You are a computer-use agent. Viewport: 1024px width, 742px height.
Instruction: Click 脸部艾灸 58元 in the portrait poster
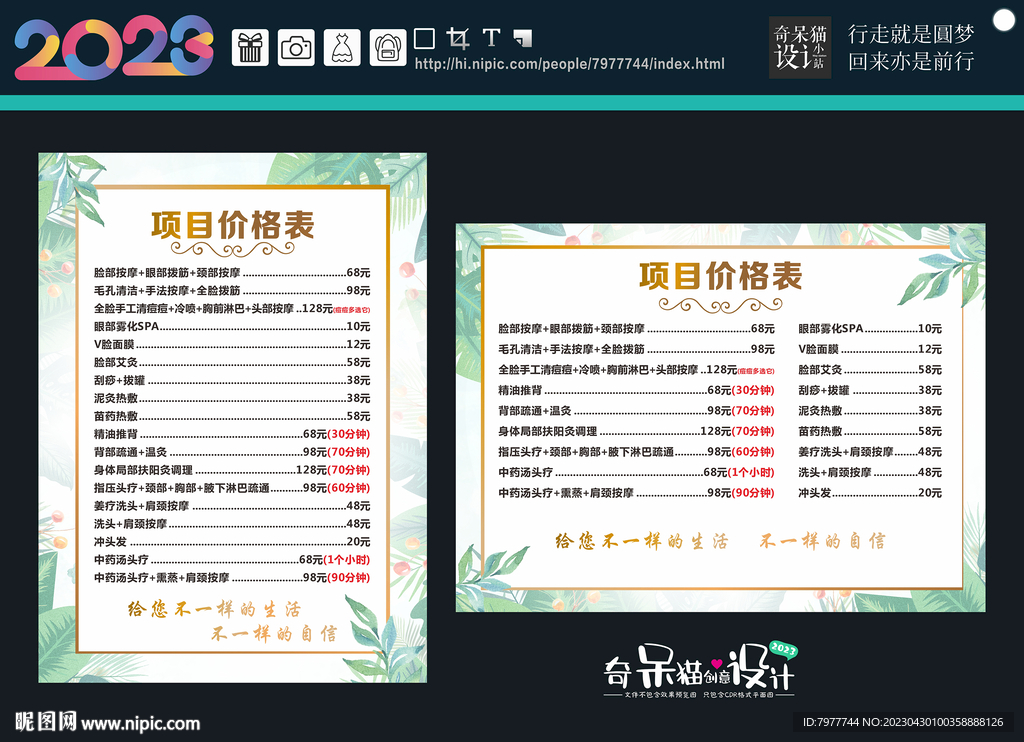[232, 363]
